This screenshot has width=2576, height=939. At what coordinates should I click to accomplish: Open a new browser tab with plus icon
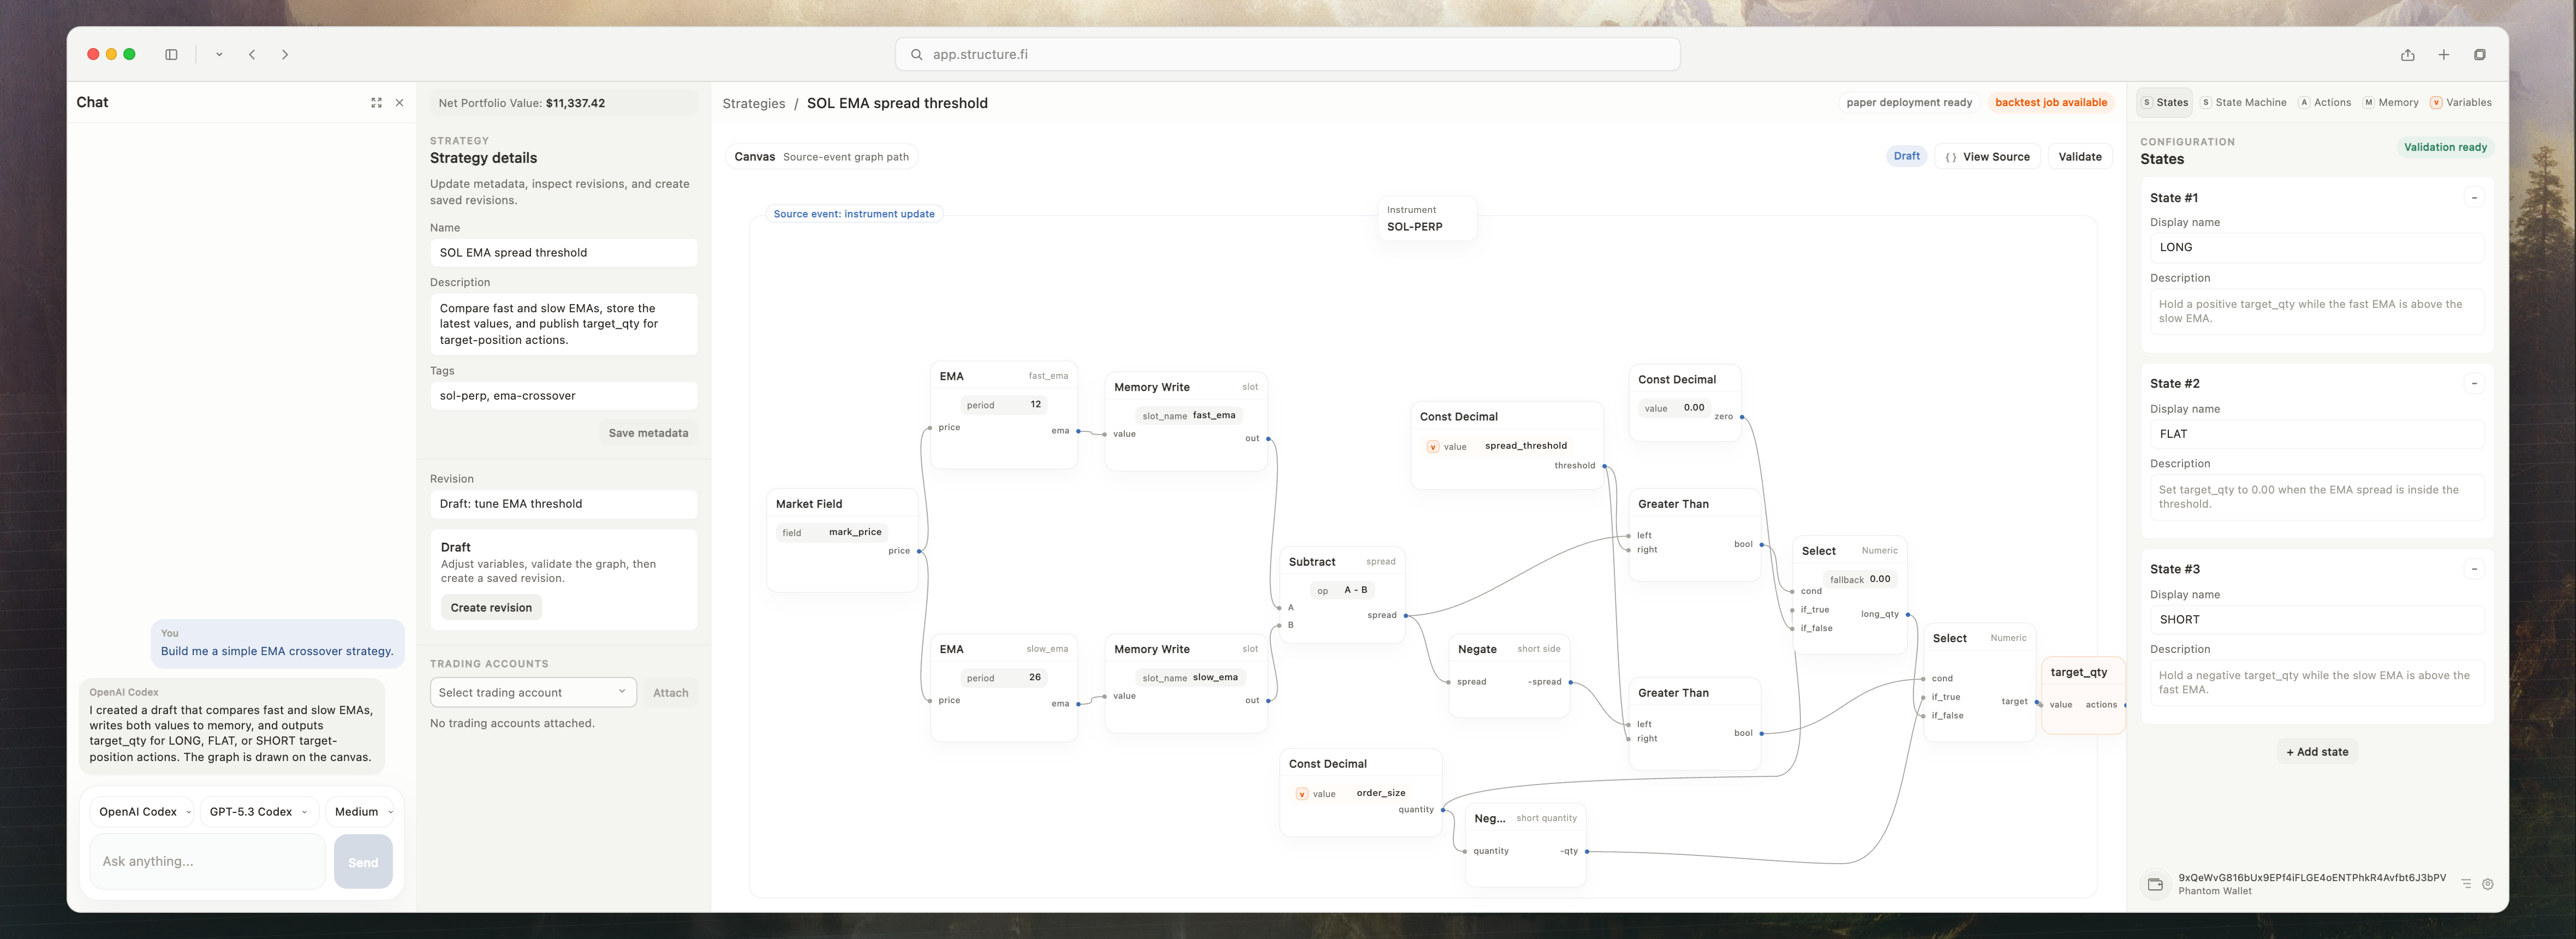pos(2444,55)
